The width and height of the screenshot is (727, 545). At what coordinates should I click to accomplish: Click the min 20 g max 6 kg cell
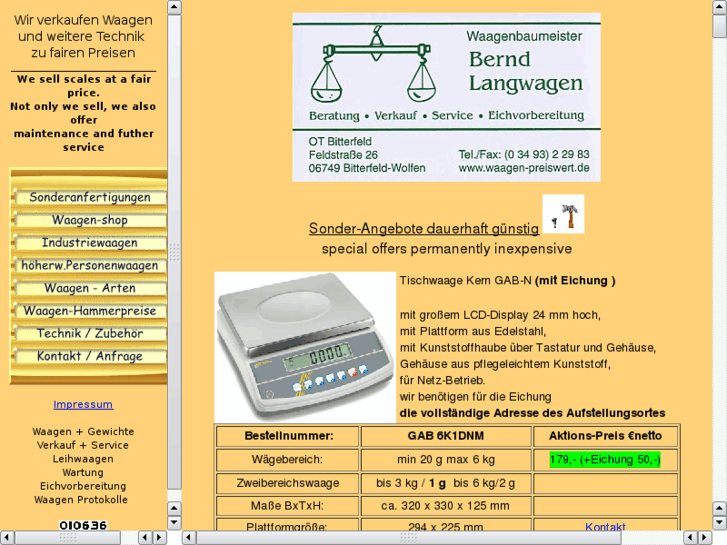pyautogui.click(x=446, y=460)
